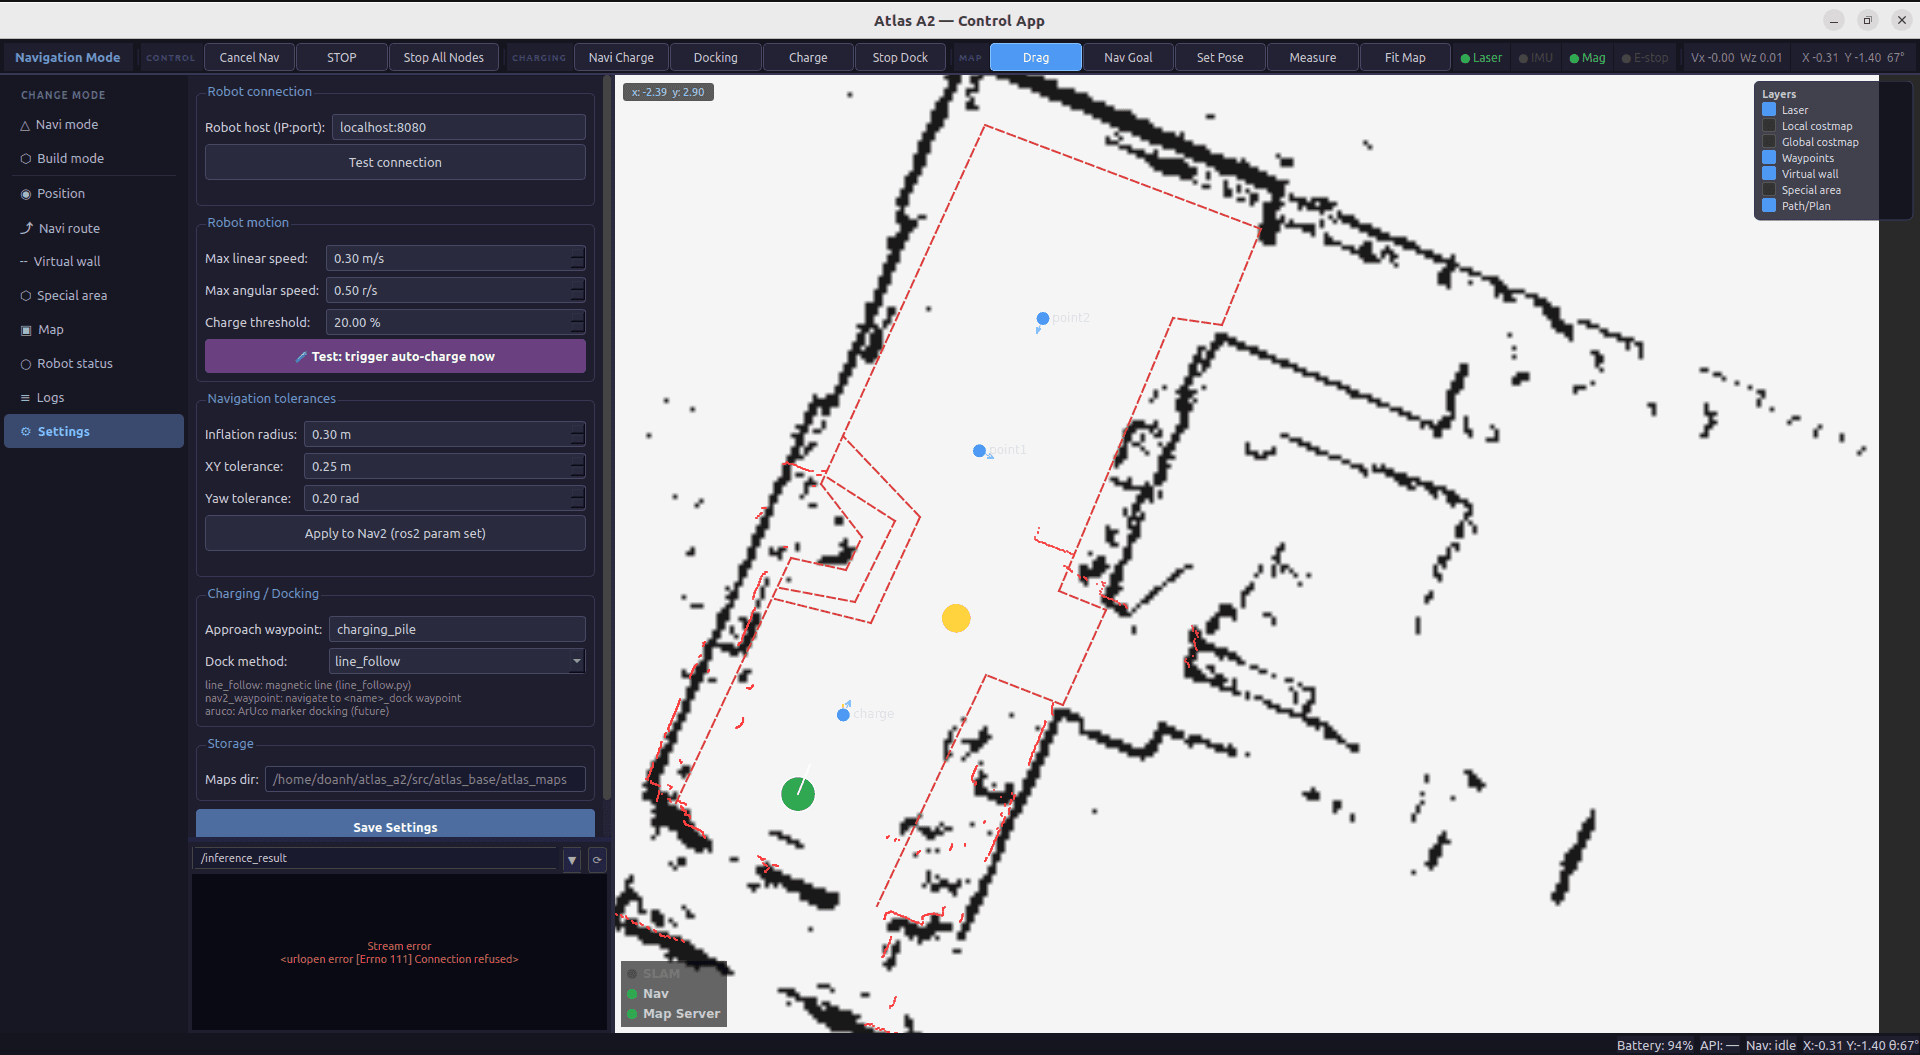Enable the Local costmap layer
This screenshot has height=1055, width=1920.
[x=1769, y=126]
